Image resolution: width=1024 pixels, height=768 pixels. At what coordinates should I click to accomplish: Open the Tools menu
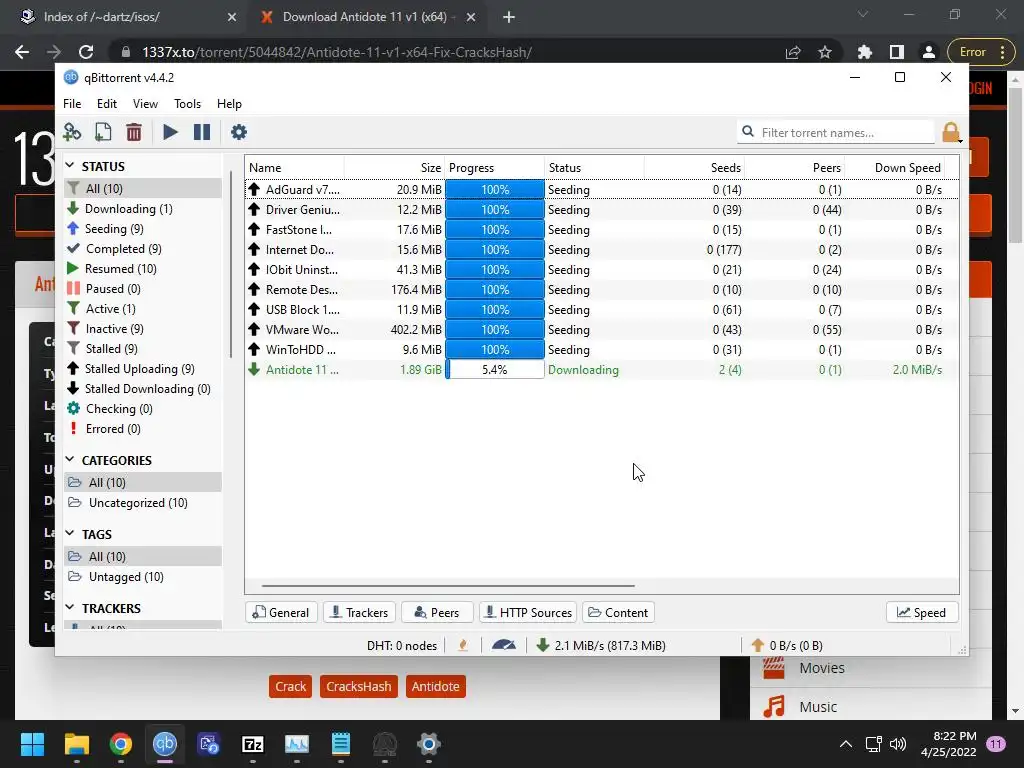coord(187,104)
